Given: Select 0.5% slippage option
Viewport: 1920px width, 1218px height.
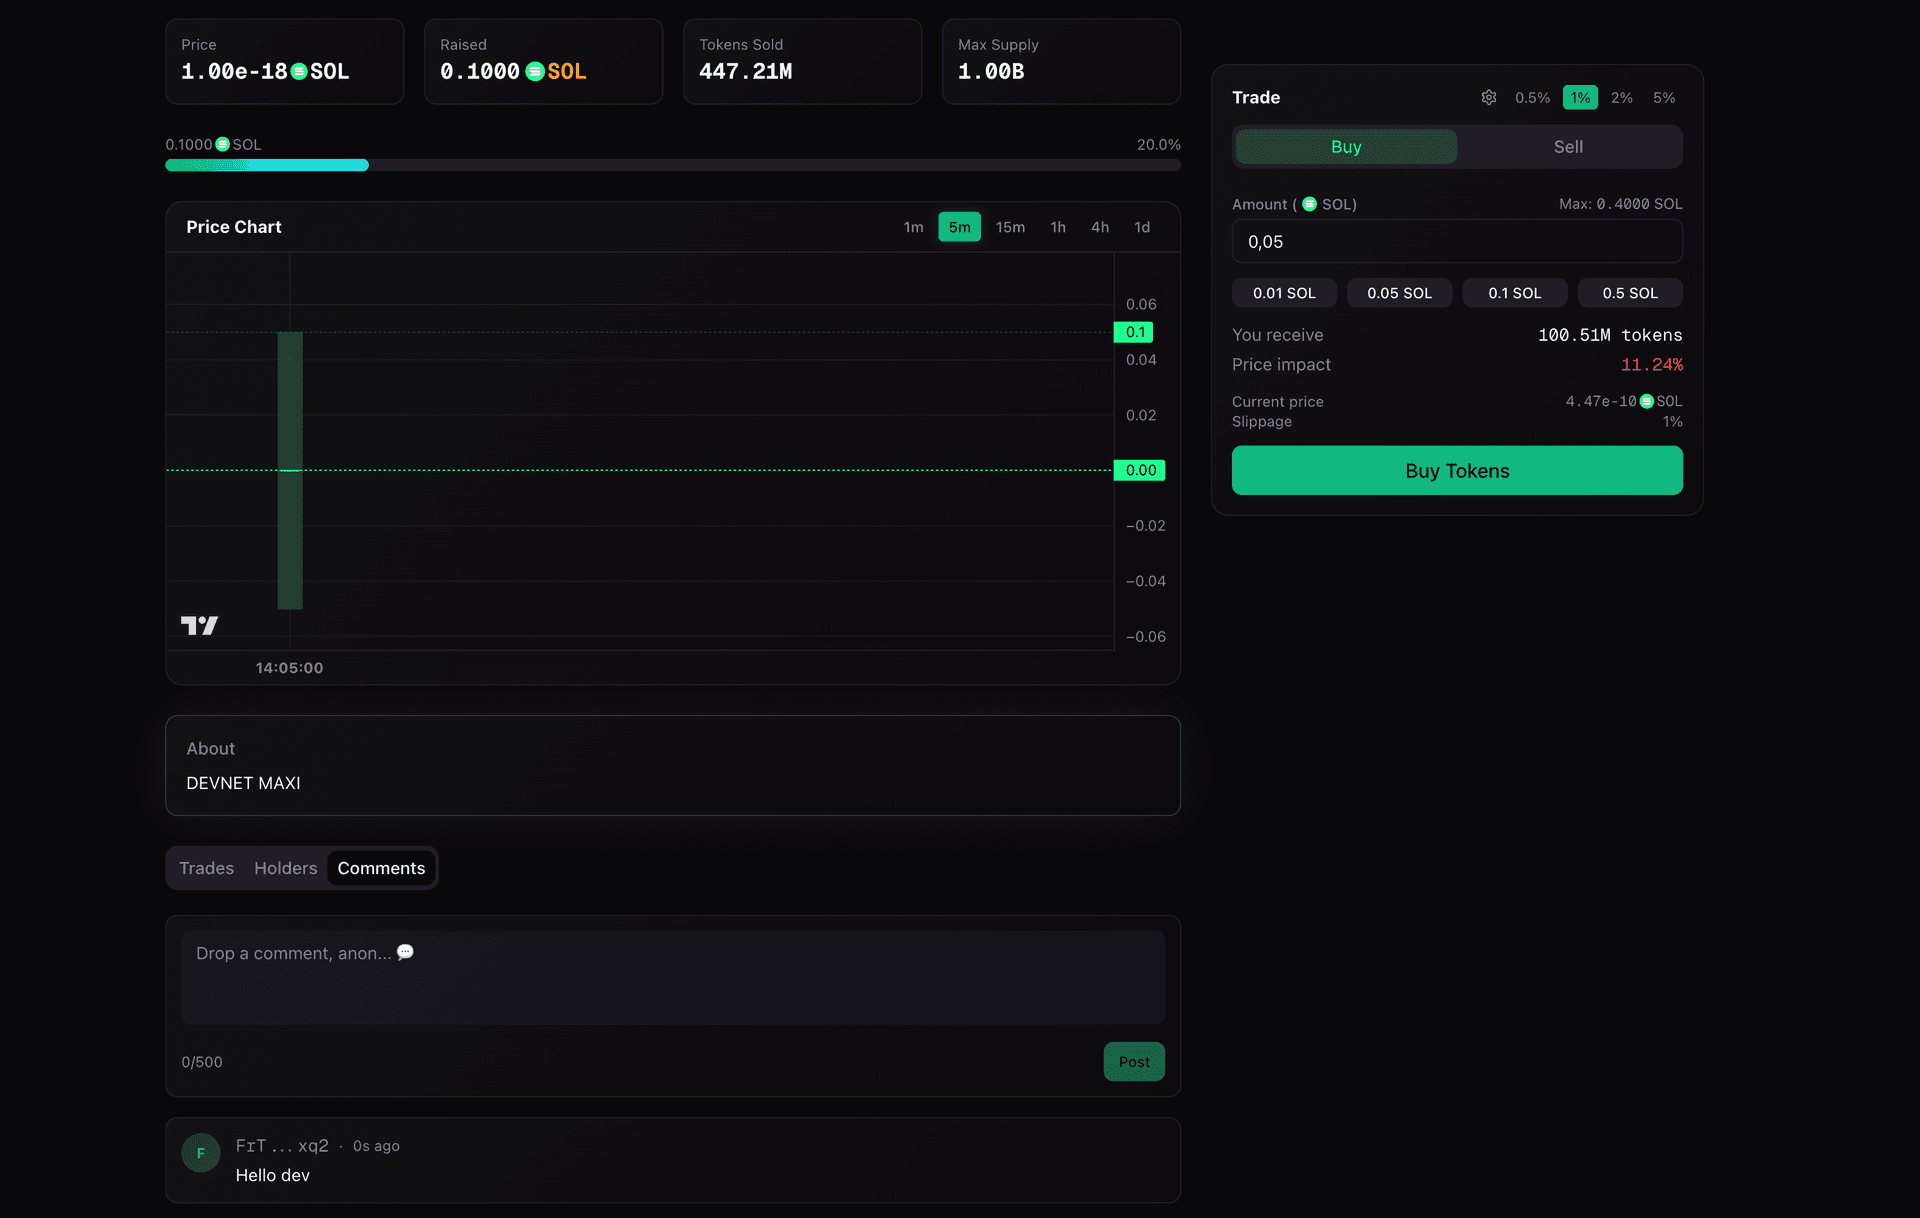Looking at the screenshot, I should [1531, 97].
